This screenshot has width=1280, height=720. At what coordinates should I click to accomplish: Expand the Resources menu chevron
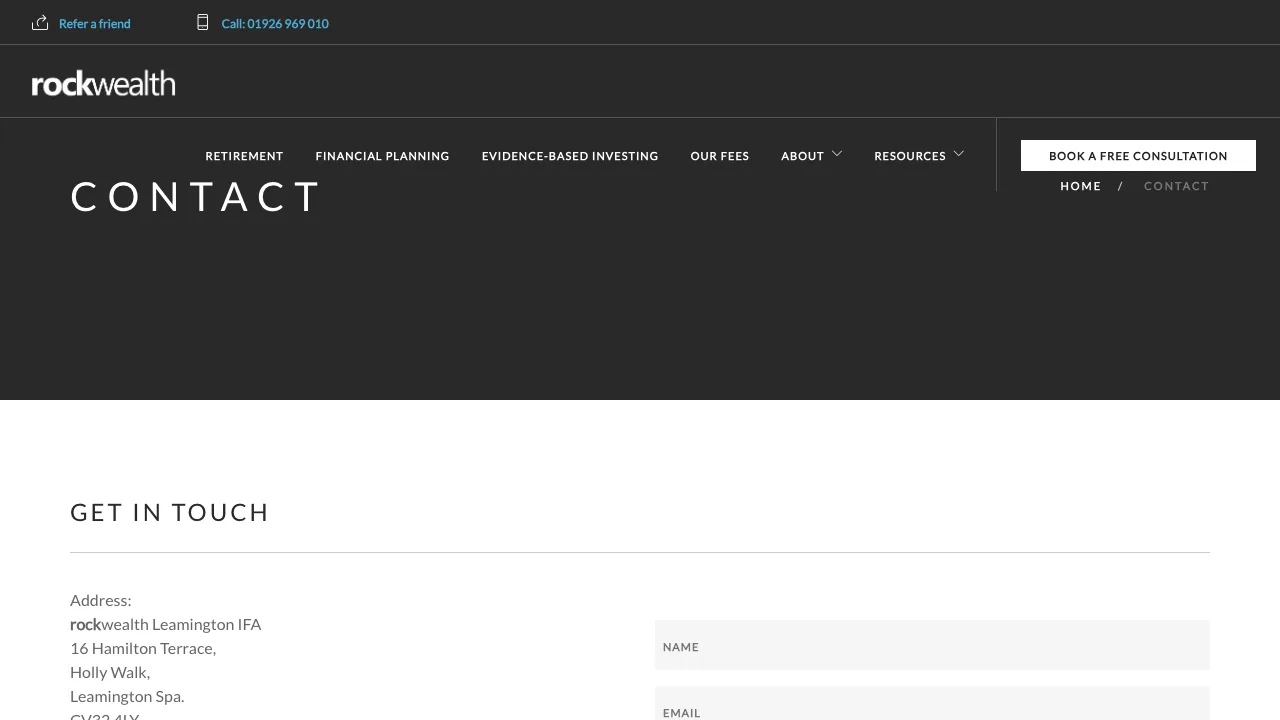click(958, 154)
